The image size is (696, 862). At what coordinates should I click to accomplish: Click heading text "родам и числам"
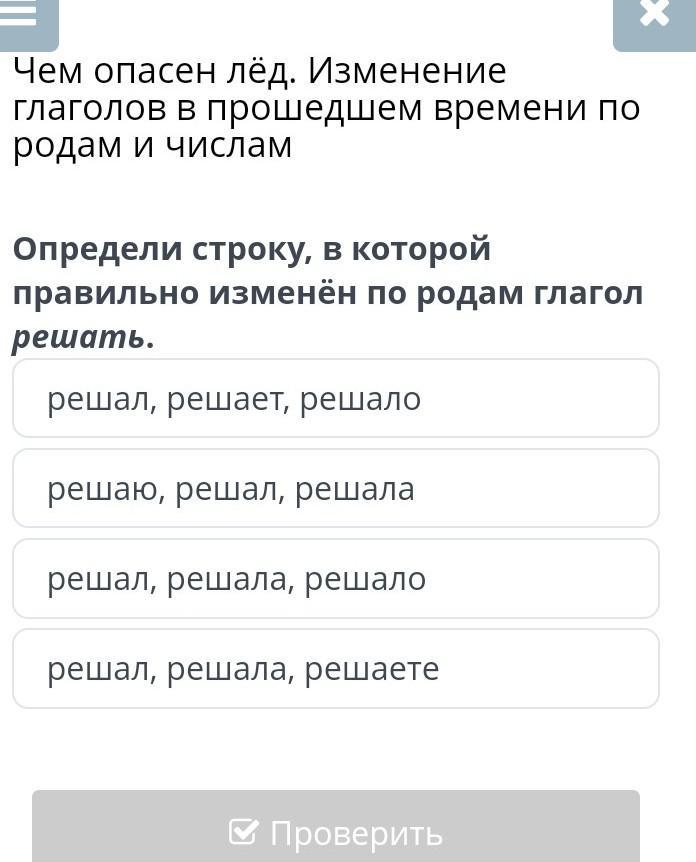tap(152, 146)
